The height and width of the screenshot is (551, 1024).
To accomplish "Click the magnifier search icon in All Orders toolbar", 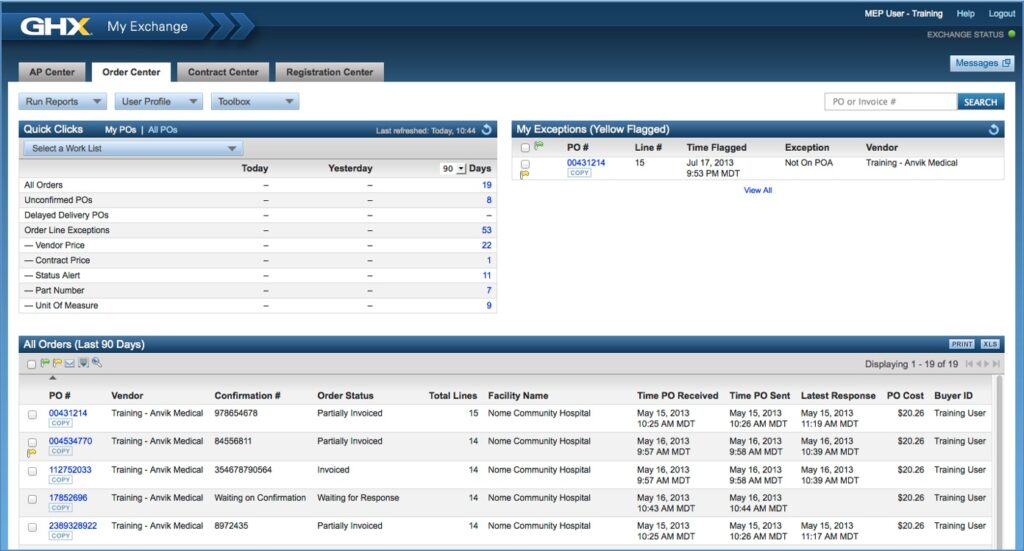I will [97, 362].
